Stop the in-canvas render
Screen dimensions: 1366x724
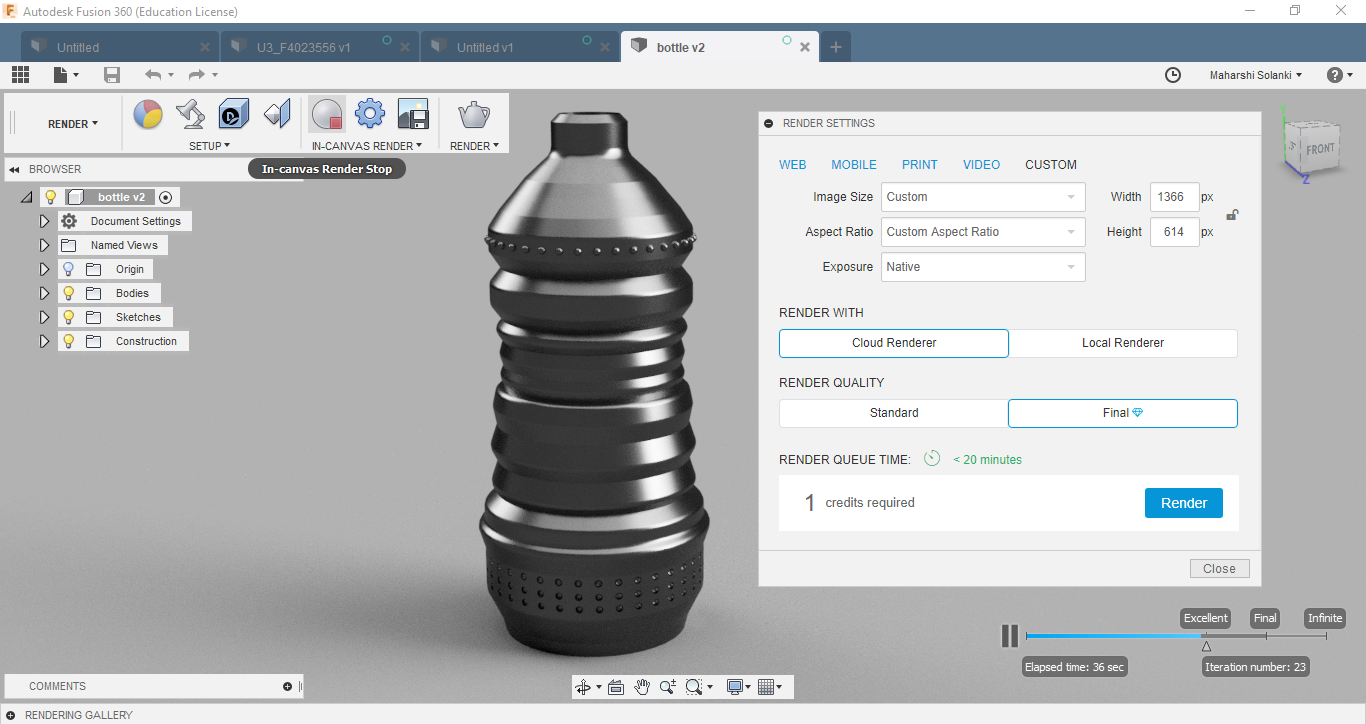pyautogui.click(x=327, y=115)
